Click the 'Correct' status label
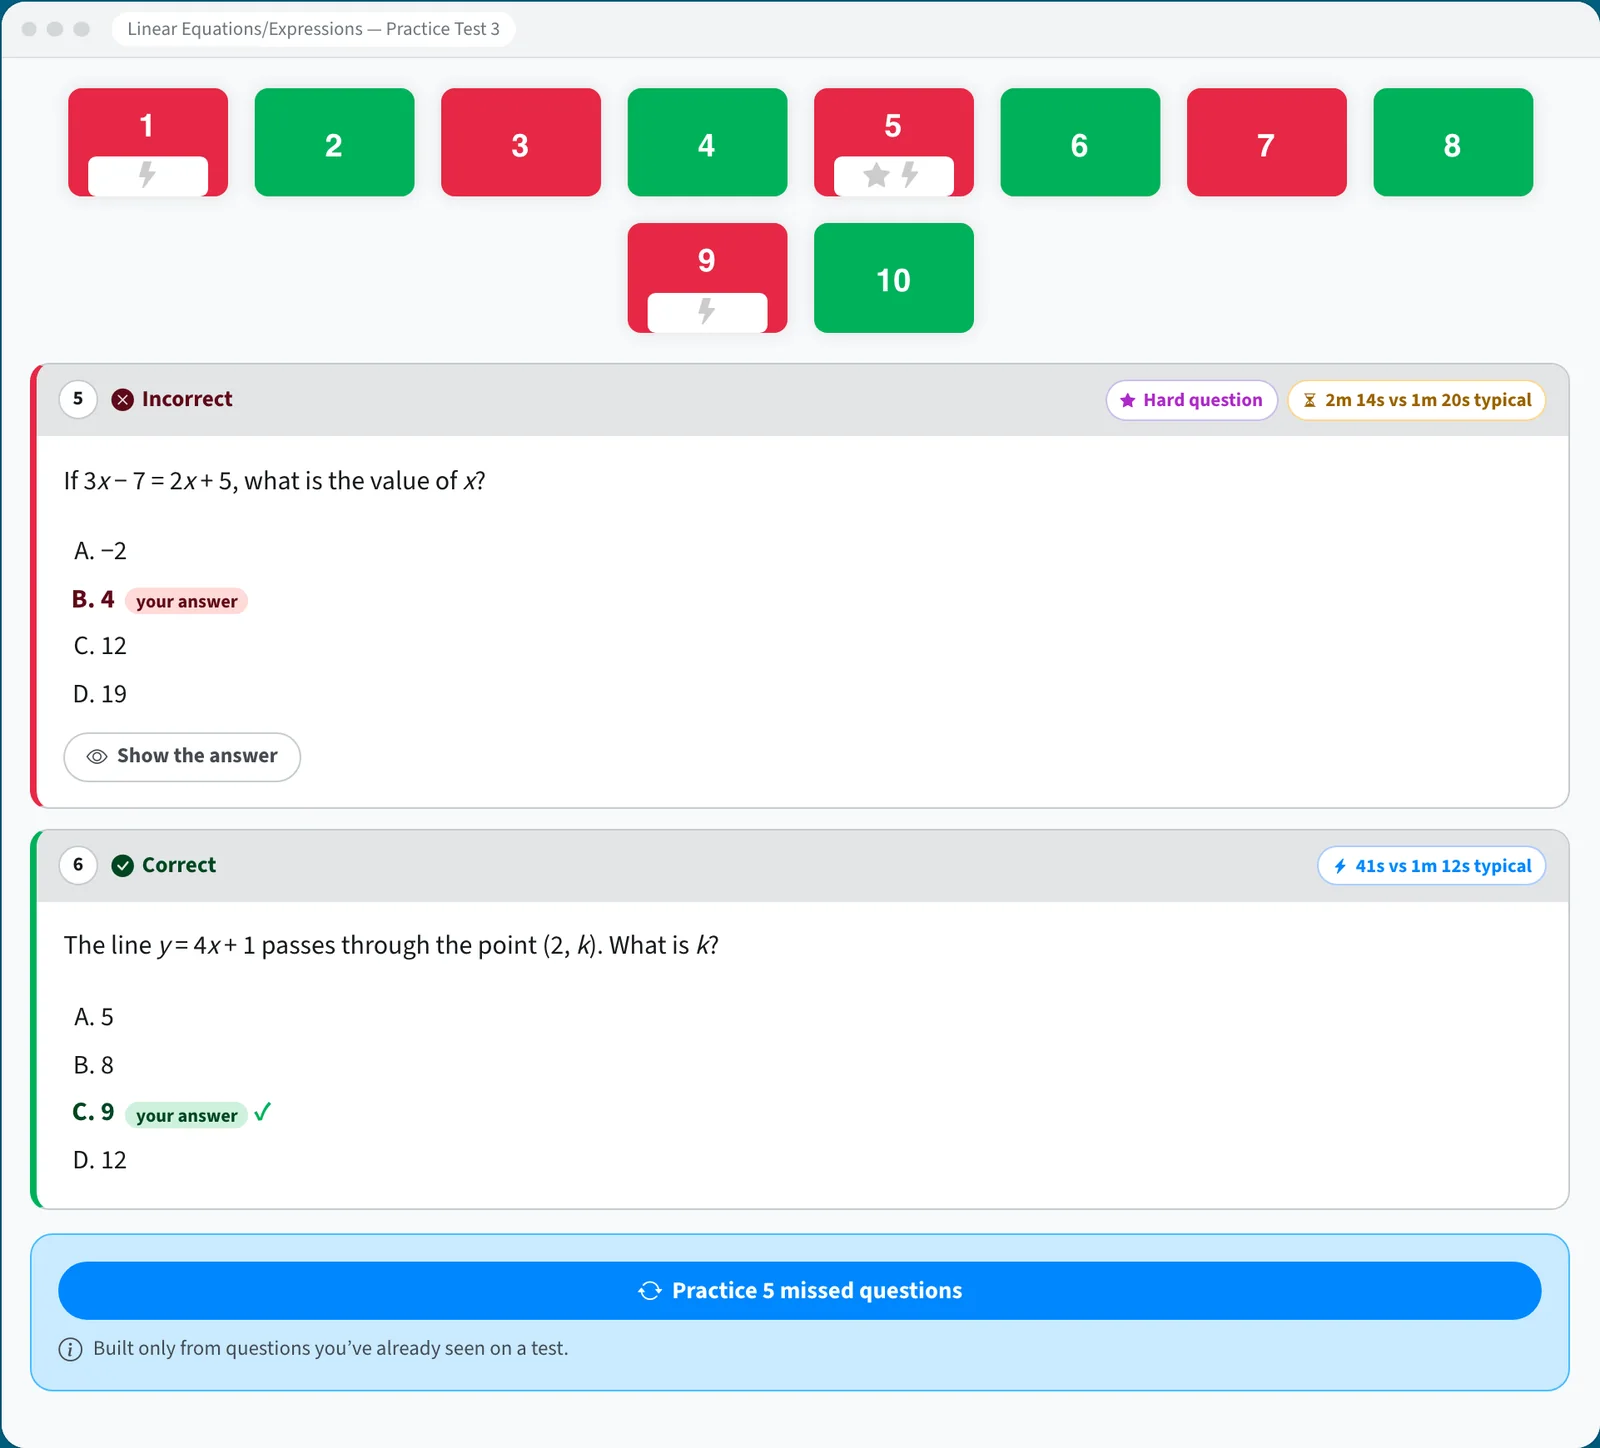 click(179, 865)
